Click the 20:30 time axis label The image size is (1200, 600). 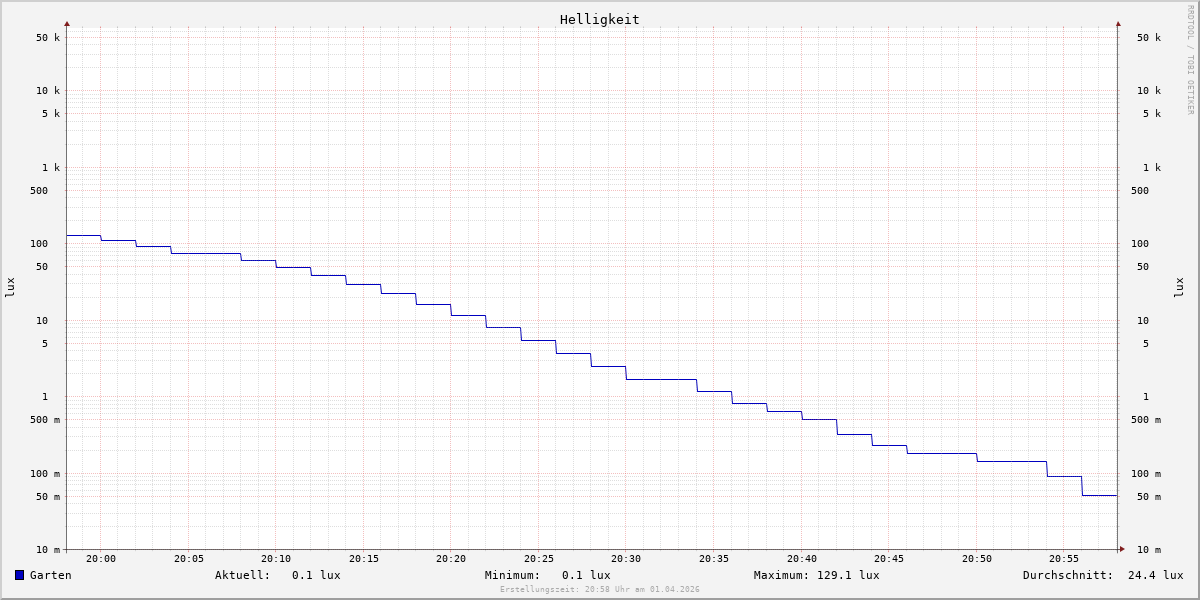pyautogui.click(x=626, y=559)
